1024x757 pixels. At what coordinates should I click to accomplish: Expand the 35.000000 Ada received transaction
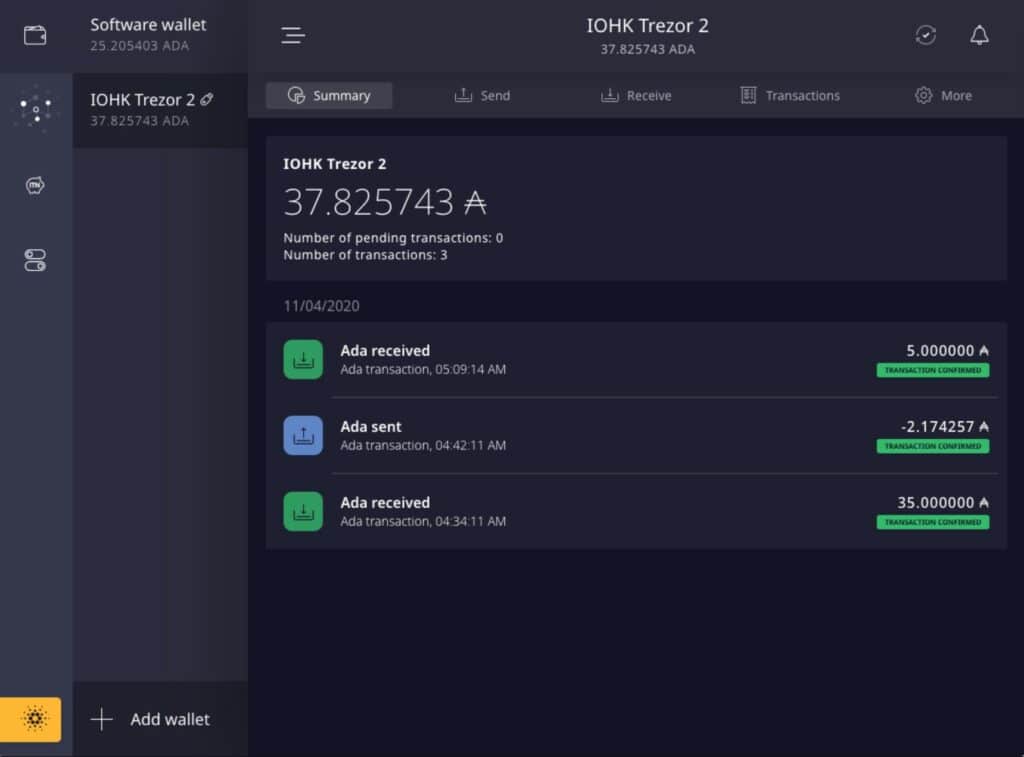coord(636,511)
